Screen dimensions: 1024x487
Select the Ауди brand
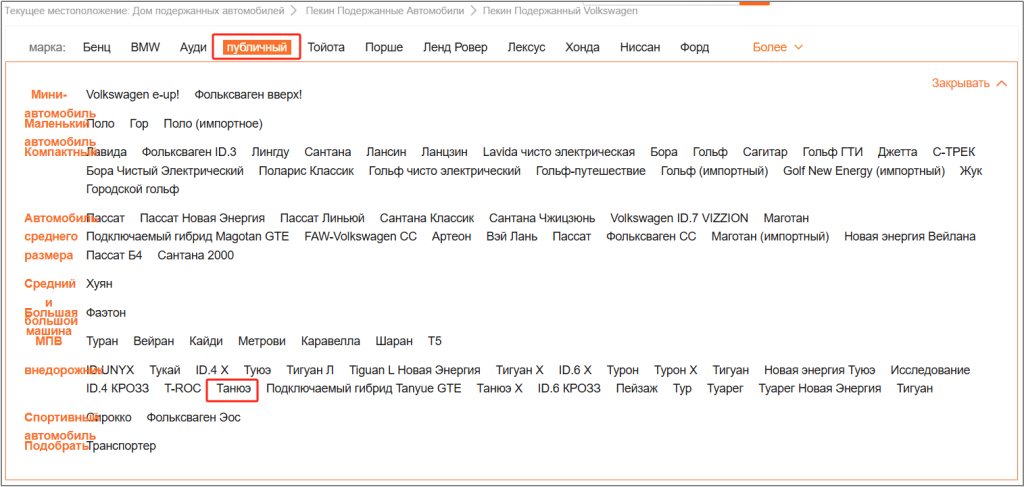tap(193, 47)
